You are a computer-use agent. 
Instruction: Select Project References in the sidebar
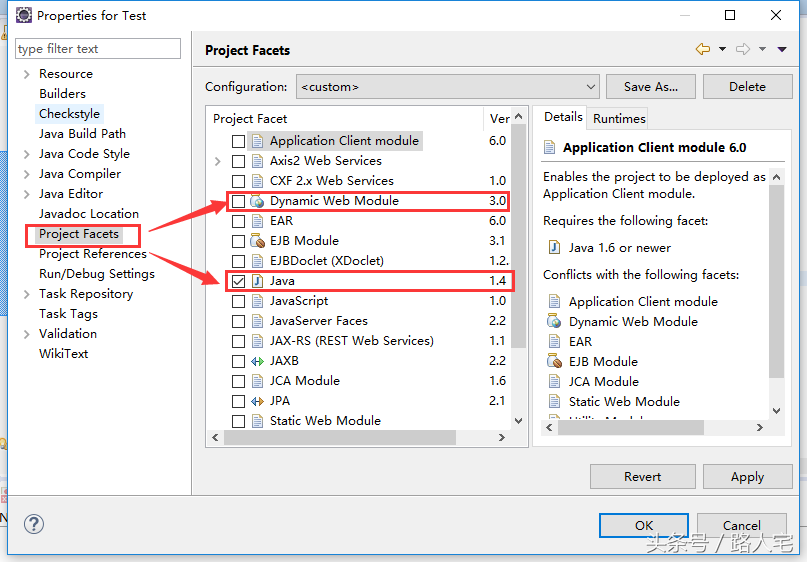click(92, 254)
